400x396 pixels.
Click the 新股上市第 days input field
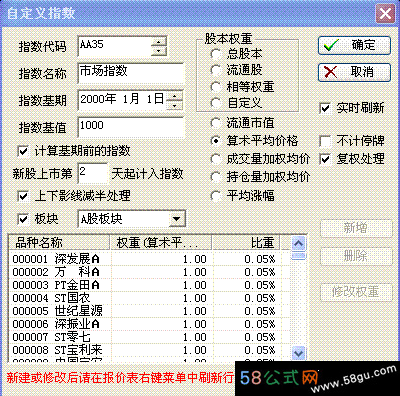pos(93,173)
